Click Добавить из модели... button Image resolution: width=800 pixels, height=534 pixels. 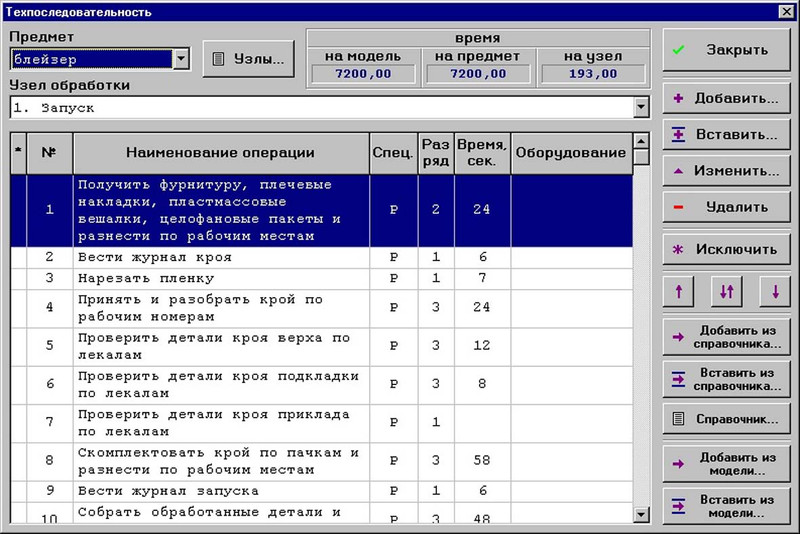pos(726,464)
